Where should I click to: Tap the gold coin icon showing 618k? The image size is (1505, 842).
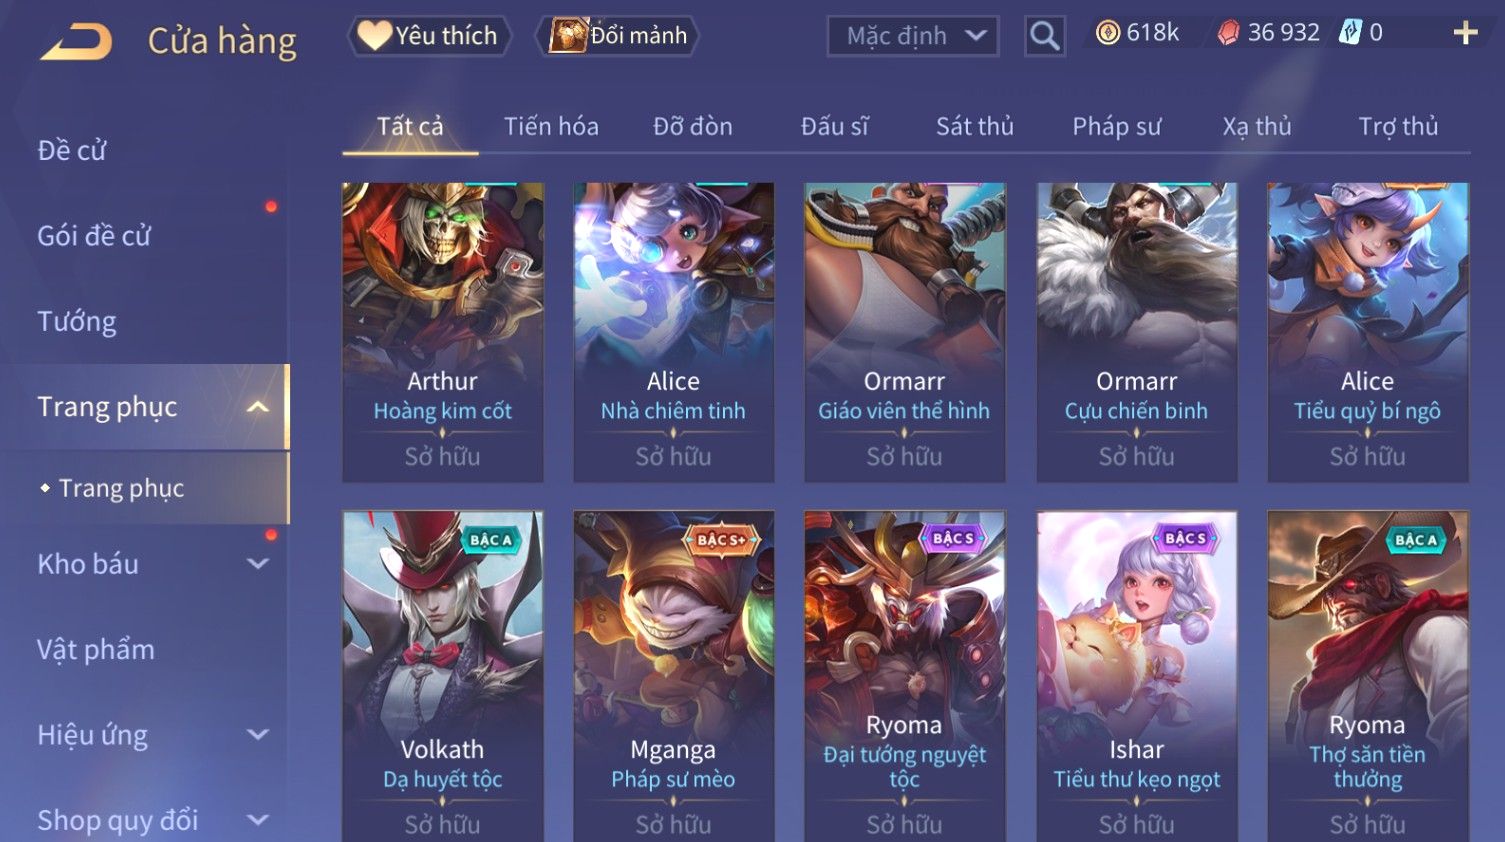pyautogui.click(x=1108, y=33)
